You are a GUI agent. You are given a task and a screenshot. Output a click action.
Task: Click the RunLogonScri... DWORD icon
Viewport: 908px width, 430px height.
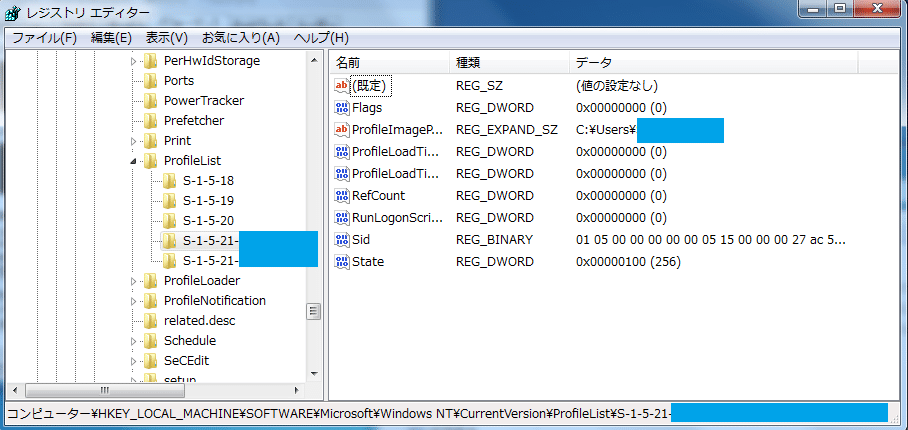click(x=342, y=218)
